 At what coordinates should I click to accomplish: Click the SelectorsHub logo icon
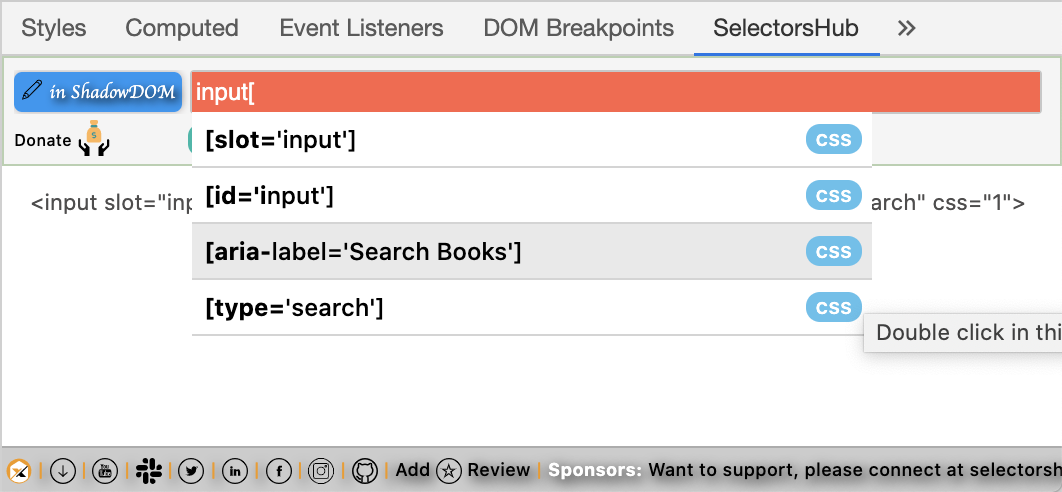(x=19, y=471)
